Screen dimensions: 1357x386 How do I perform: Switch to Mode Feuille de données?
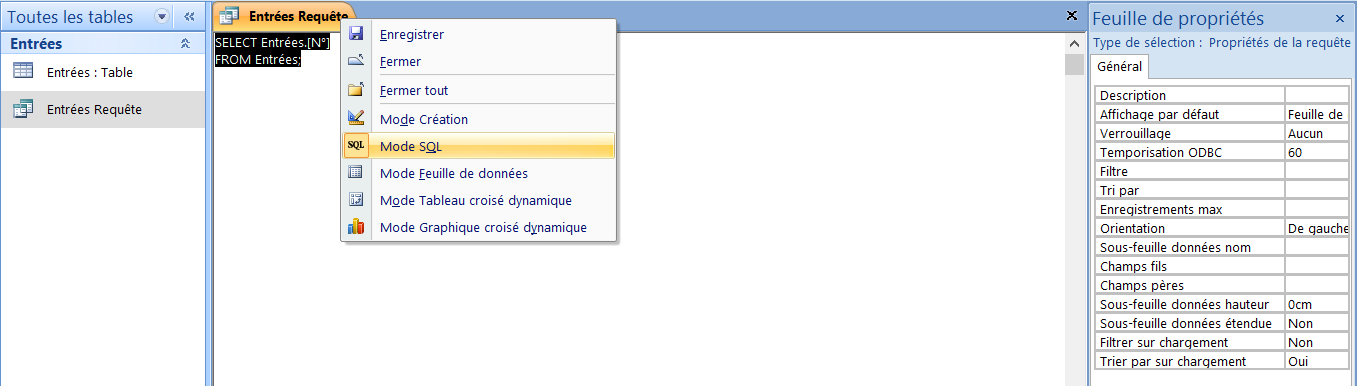pos(478,173)
